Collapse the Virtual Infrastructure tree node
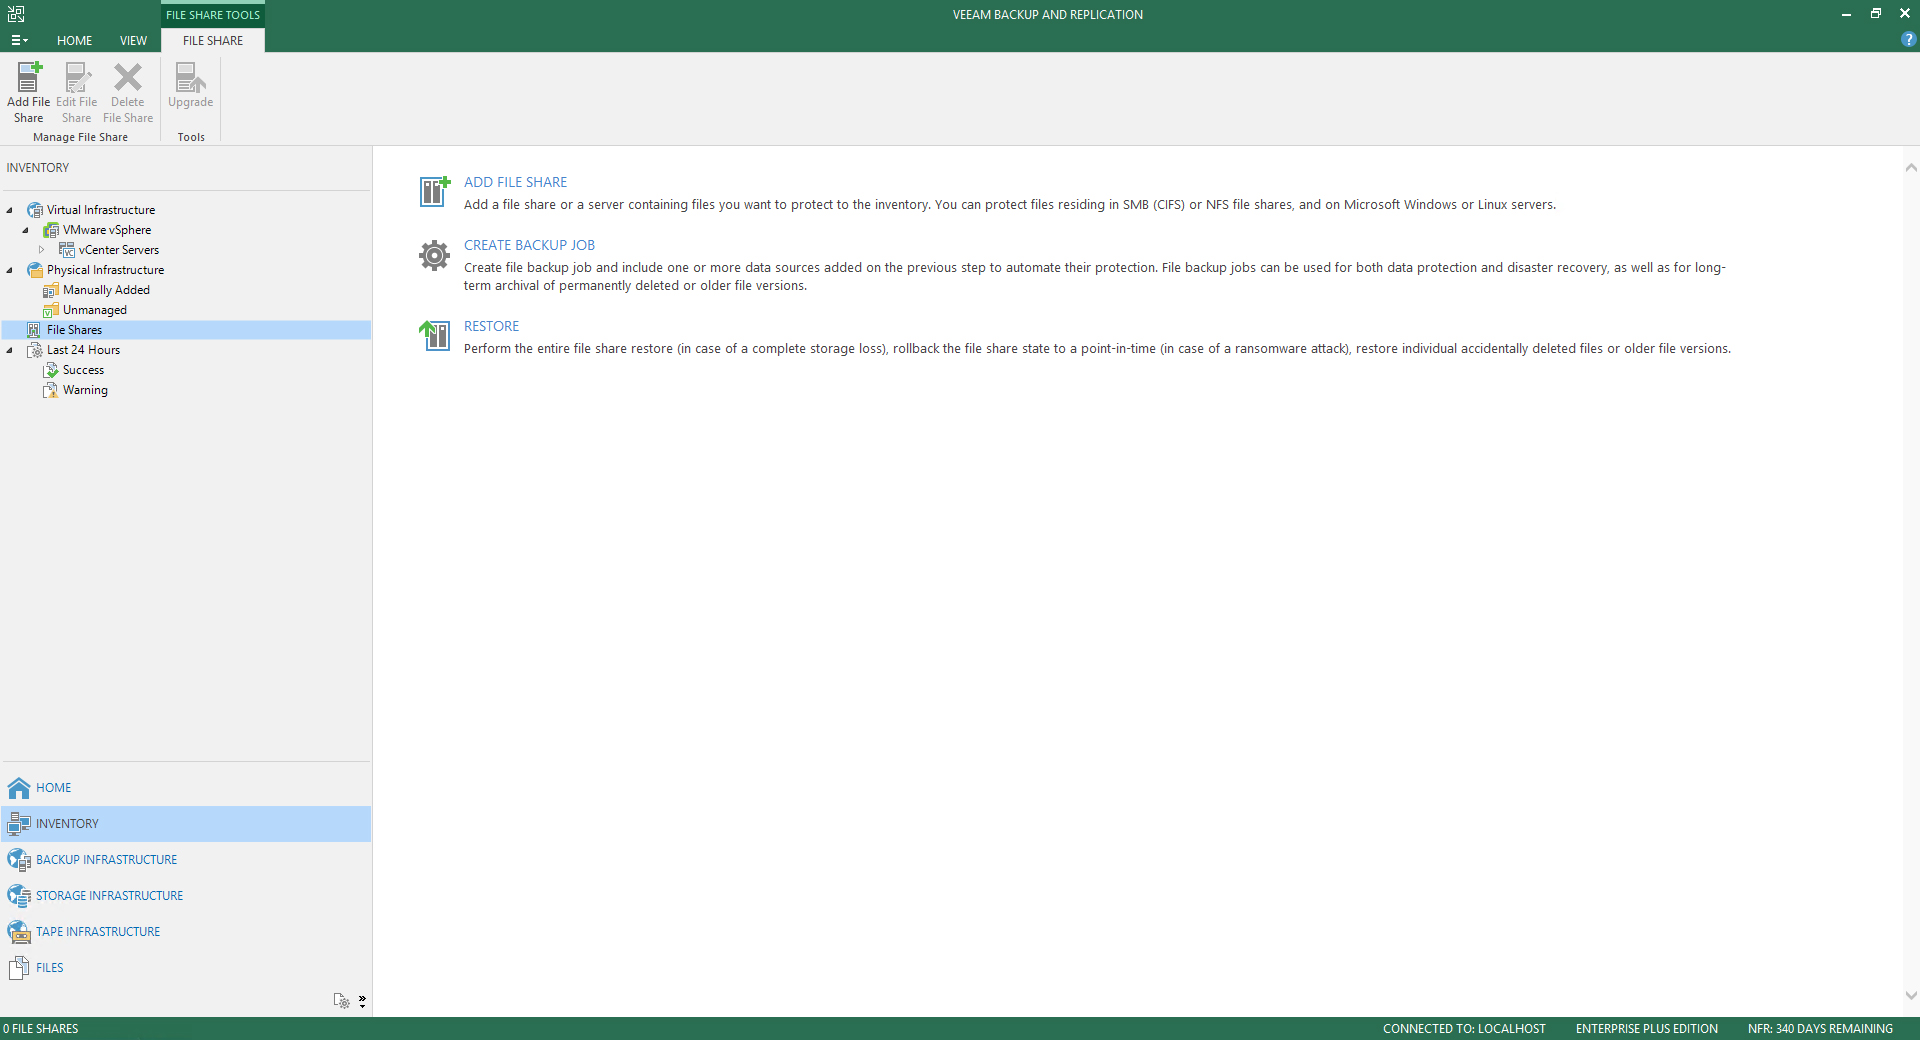This screenshot has width=1920, height=1040. (10, 210)
